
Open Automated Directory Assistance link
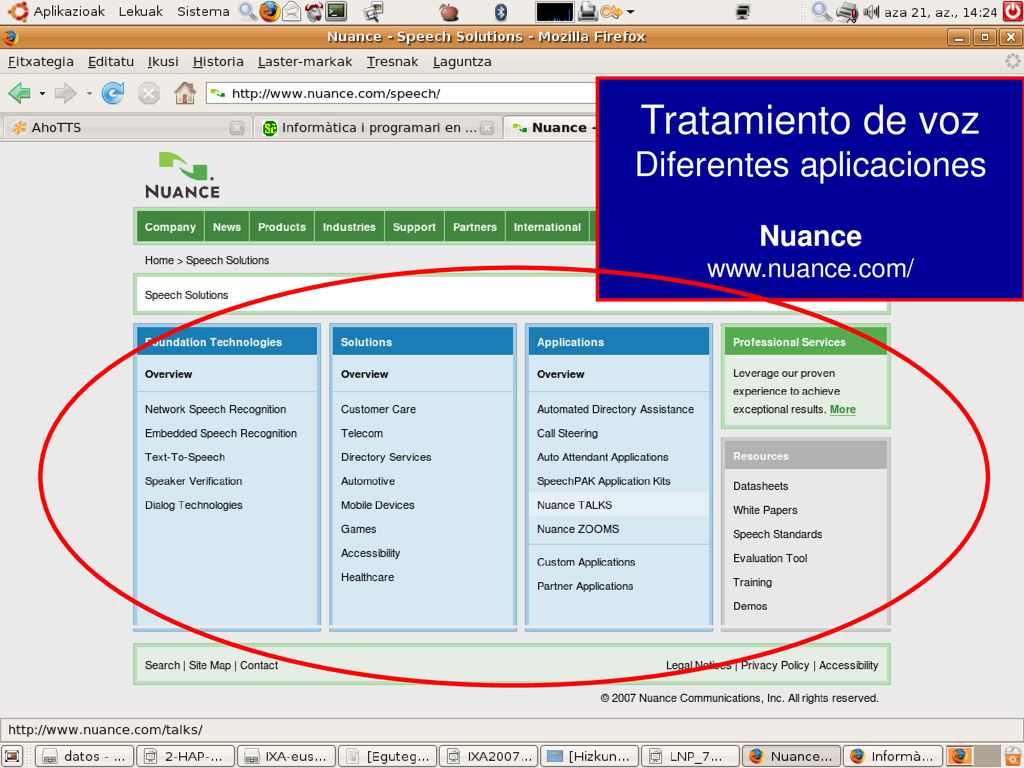click(x=615, y=409)
